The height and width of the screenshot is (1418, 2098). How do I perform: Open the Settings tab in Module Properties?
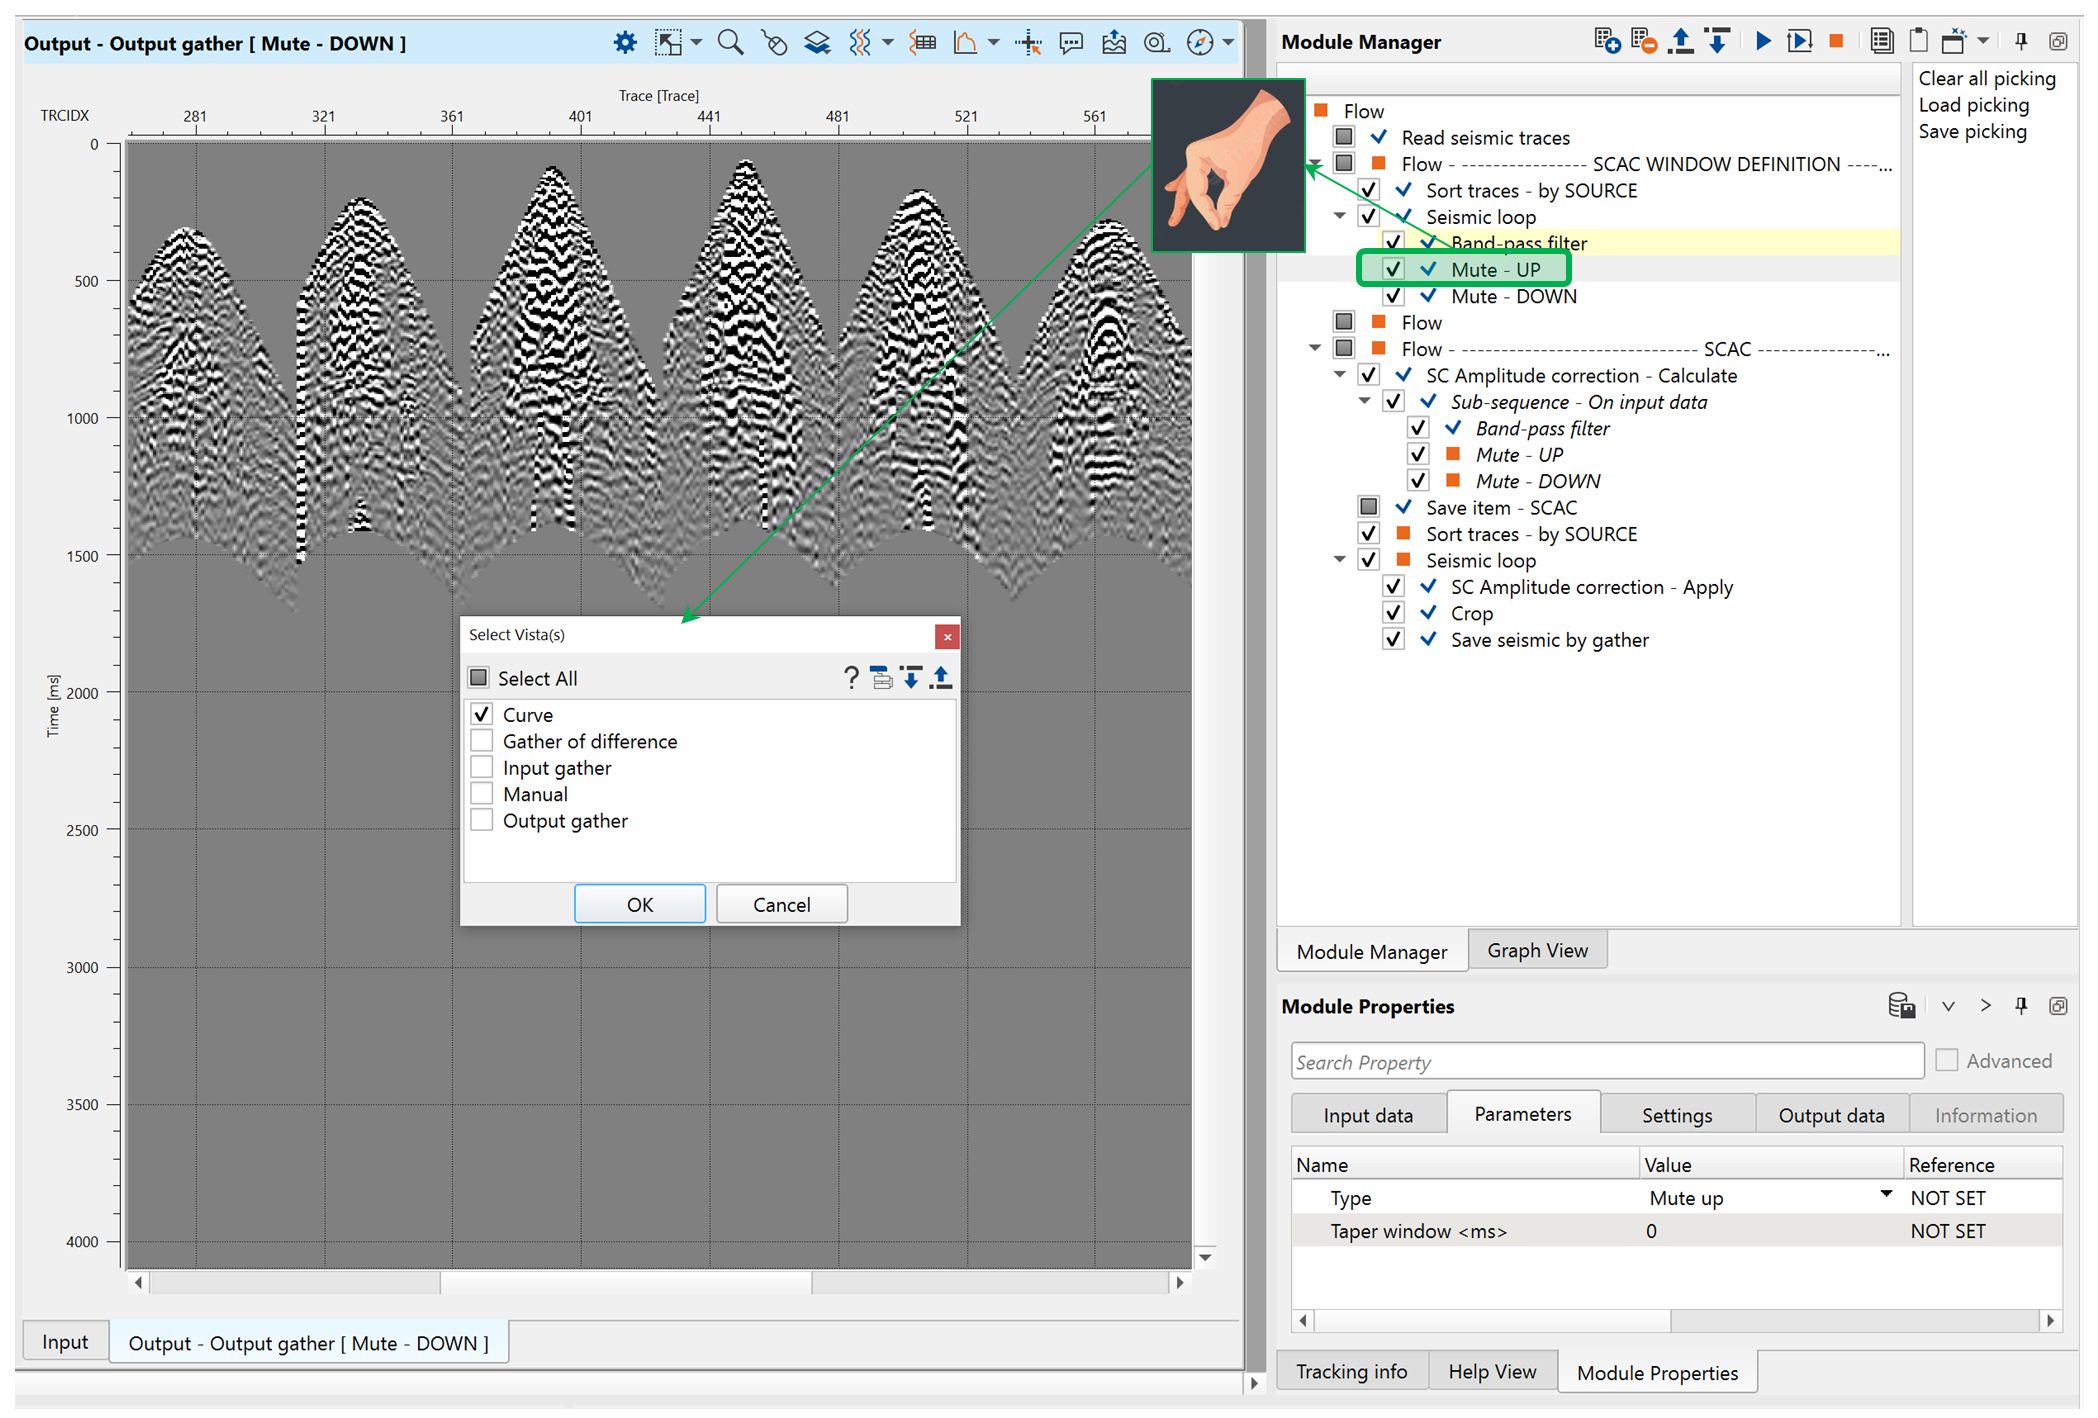pyautogui.click(x=1676, y=1114)
